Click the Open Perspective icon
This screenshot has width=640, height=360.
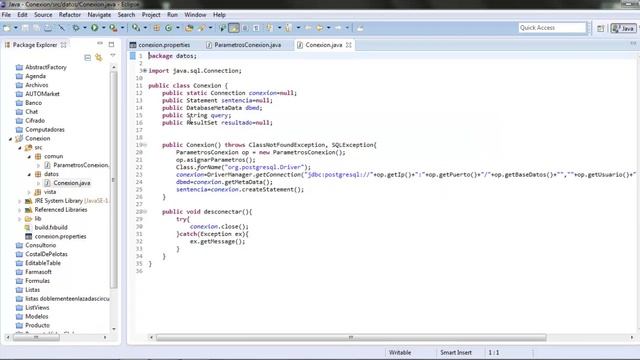point(601,28)
